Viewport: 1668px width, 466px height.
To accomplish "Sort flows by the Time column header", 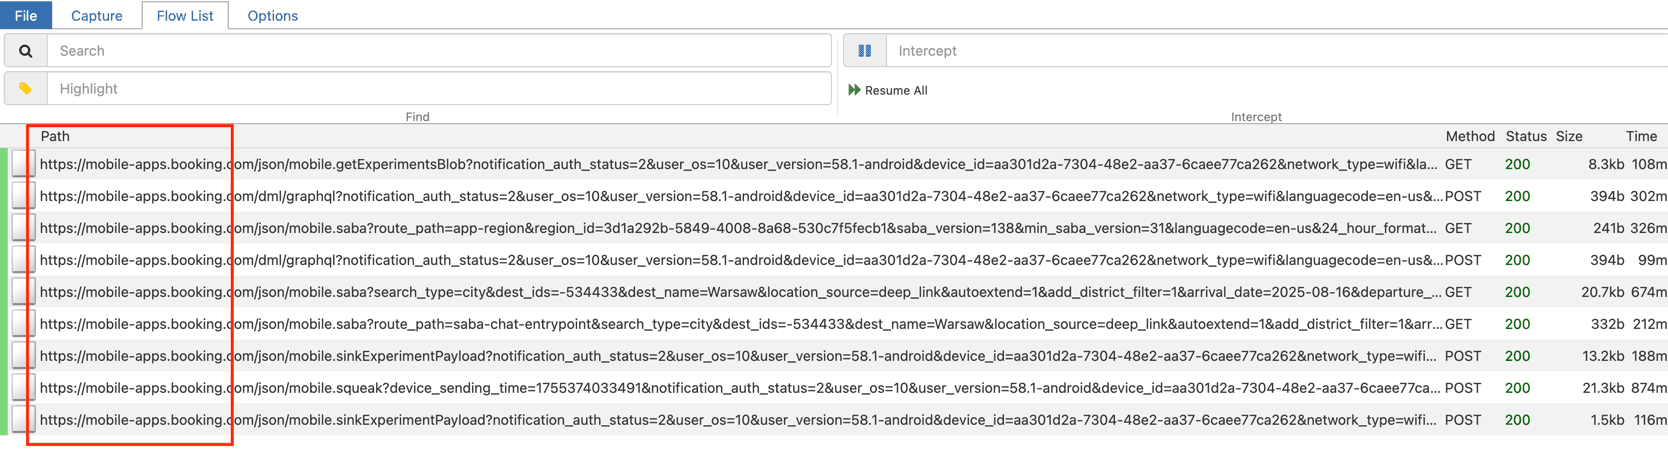I will click(1641, 136).
